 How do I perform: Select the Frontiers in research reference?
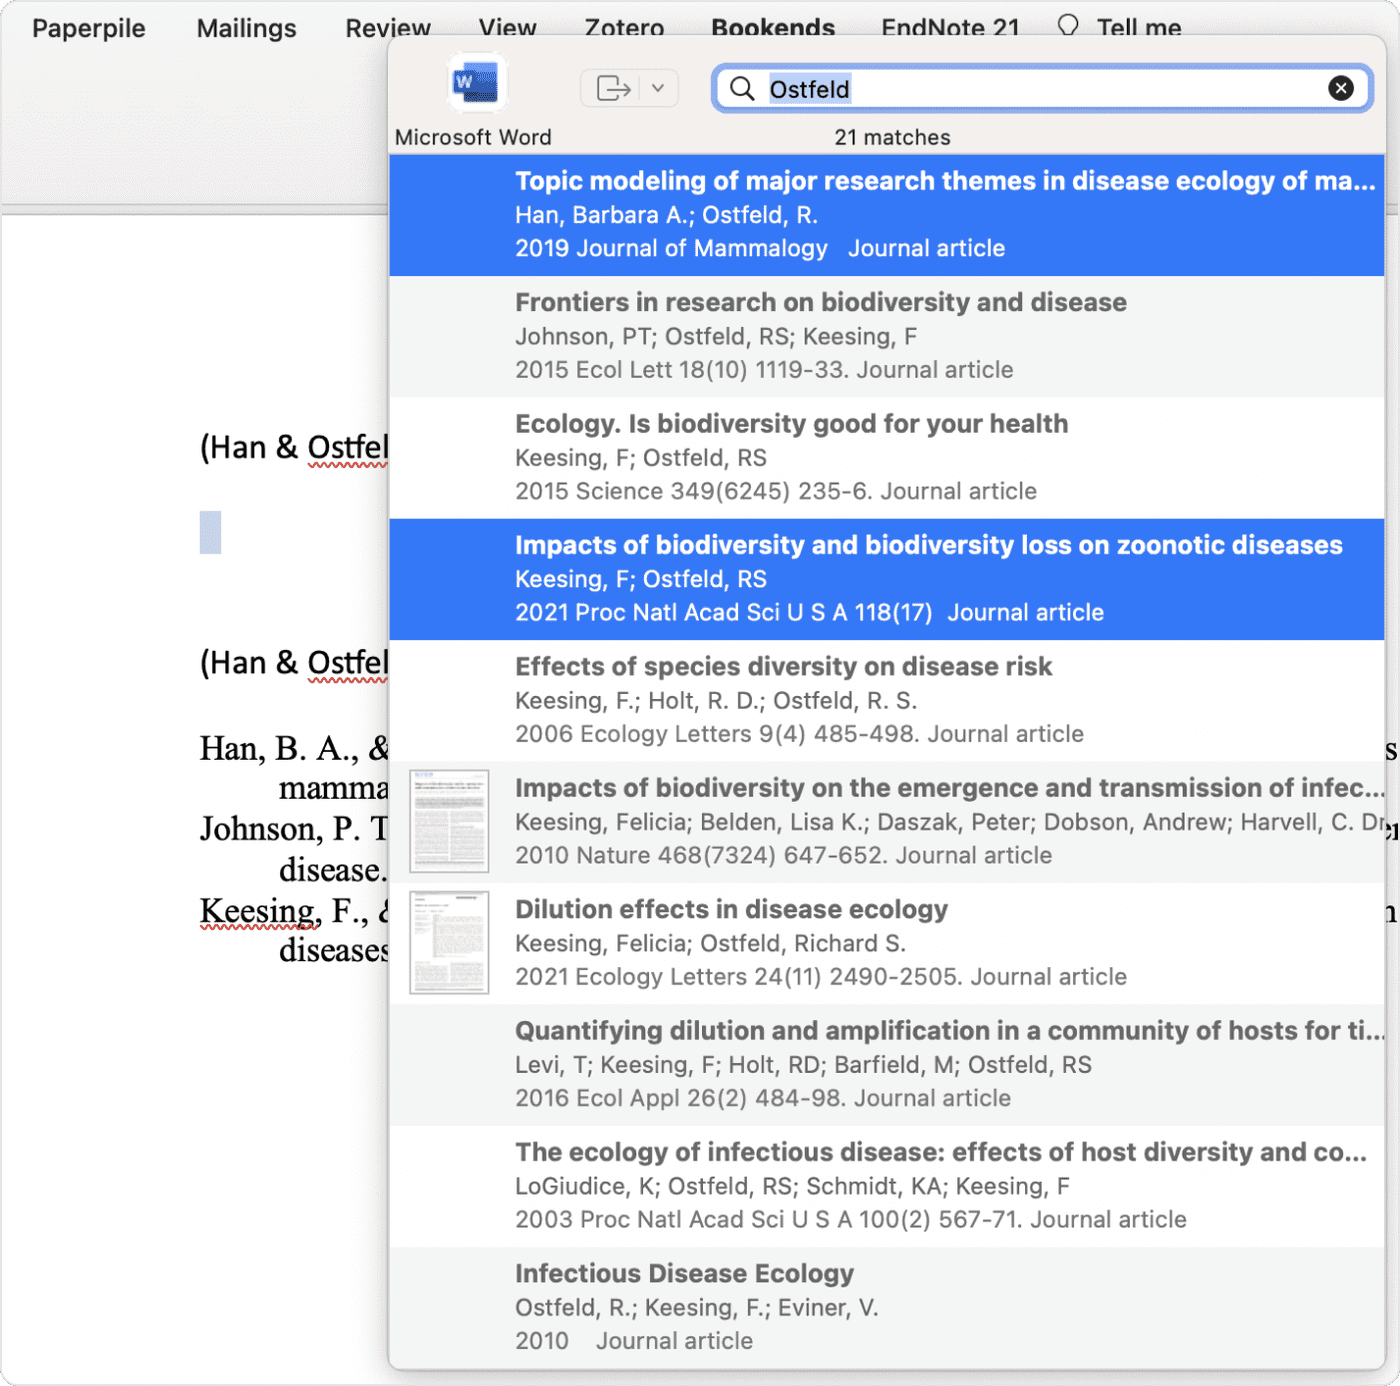point(890,336)
